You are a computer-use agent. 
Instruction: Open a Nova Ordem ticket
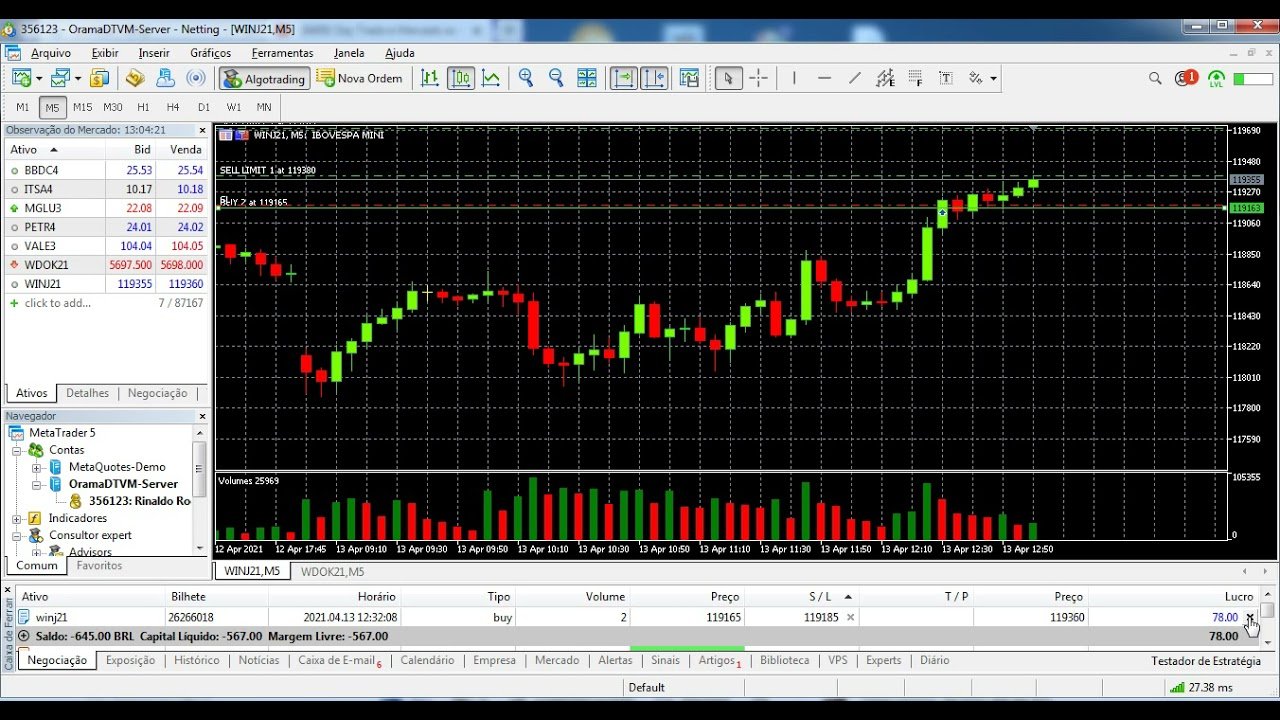[x=359, y=78]
